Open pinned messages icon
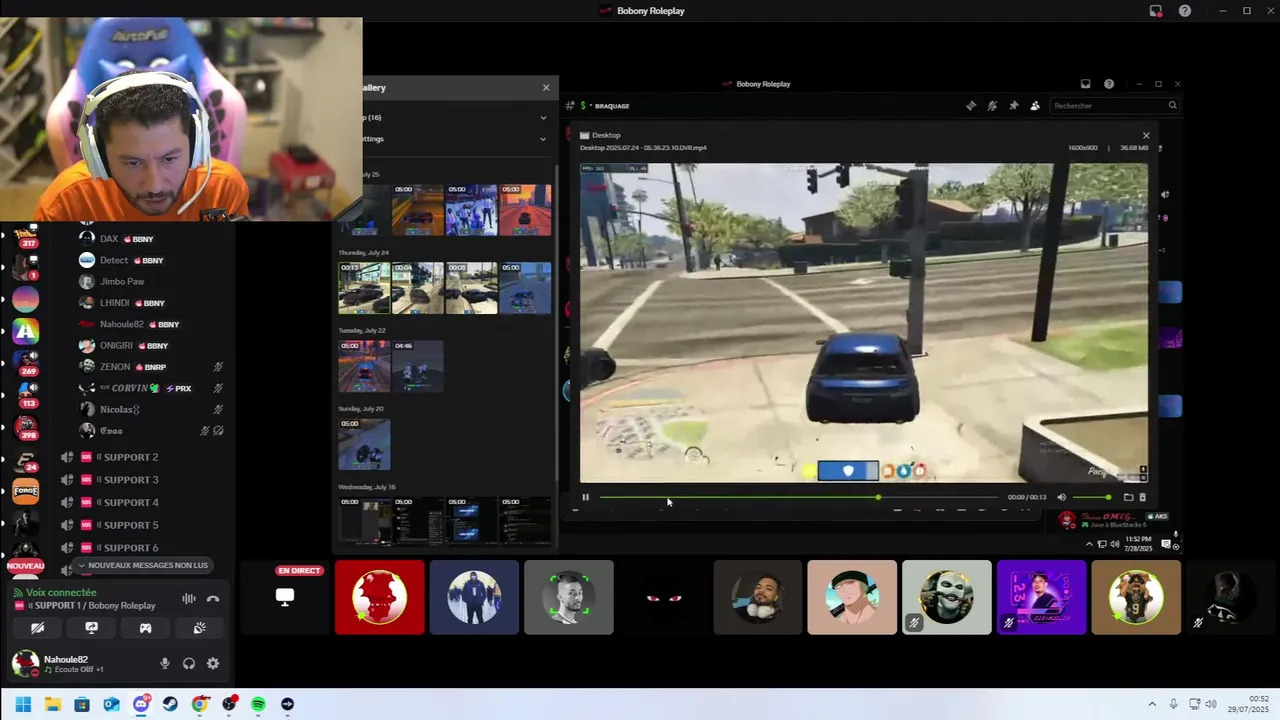 coord(1013,106)
